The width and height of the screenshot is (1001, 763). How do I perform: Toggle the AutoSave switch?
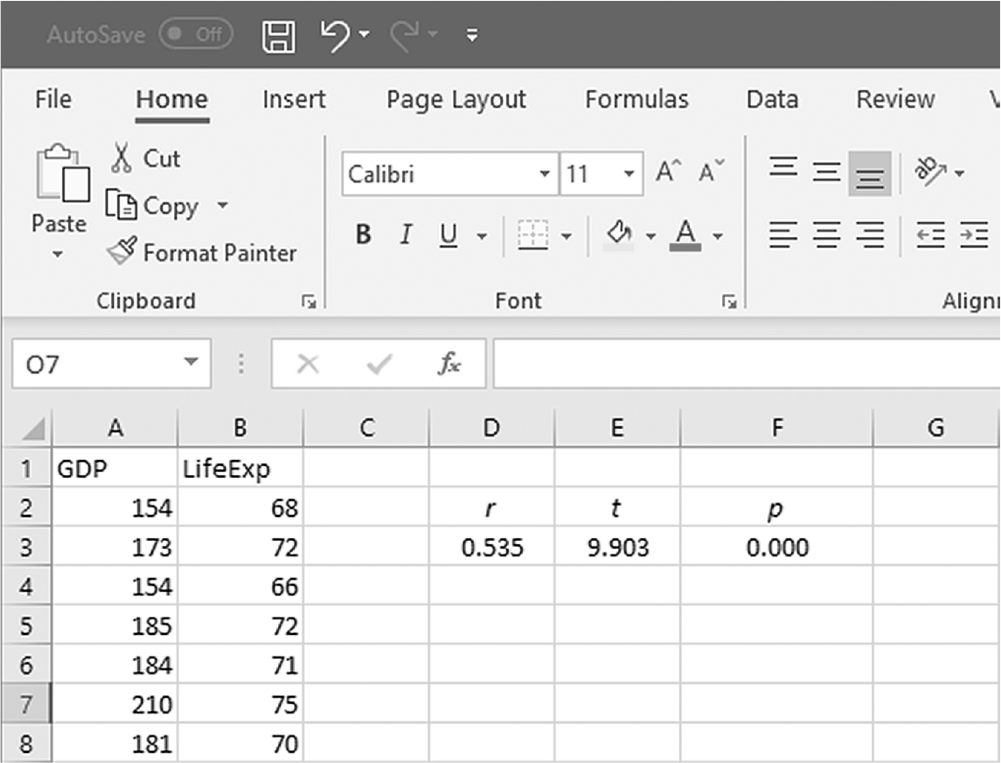coord(196,34)
